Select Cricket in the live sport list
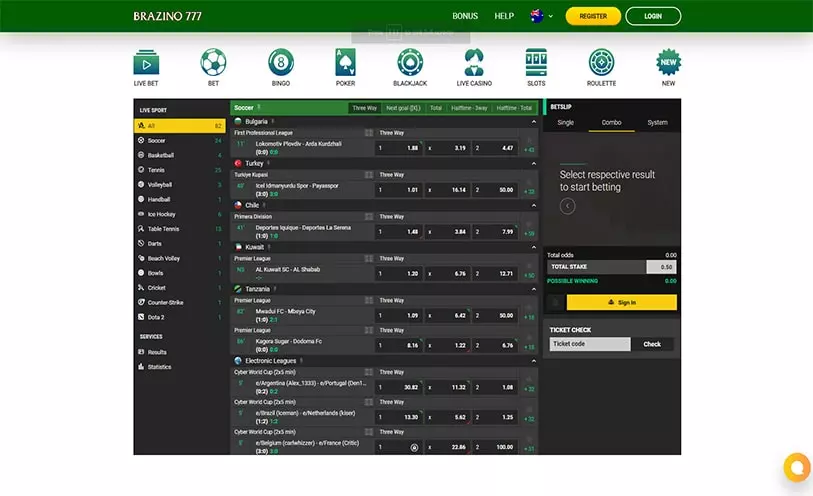Image resolution: width=813 pixels, height=496 pixels. pyautogui.click(x=179, y=288)
